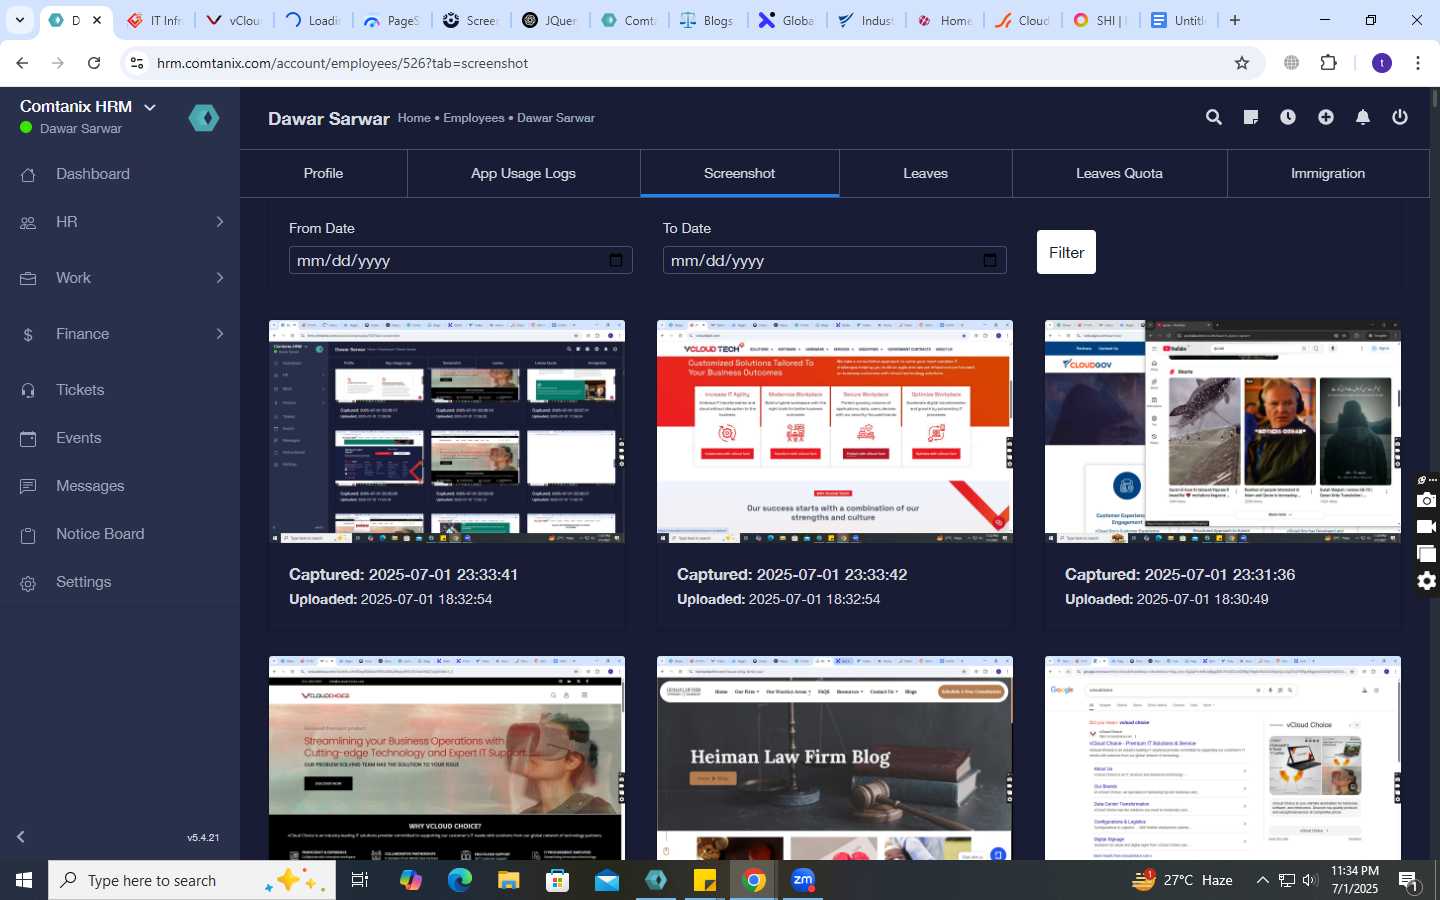Open Mail app from taskbar

click(607, 880)
